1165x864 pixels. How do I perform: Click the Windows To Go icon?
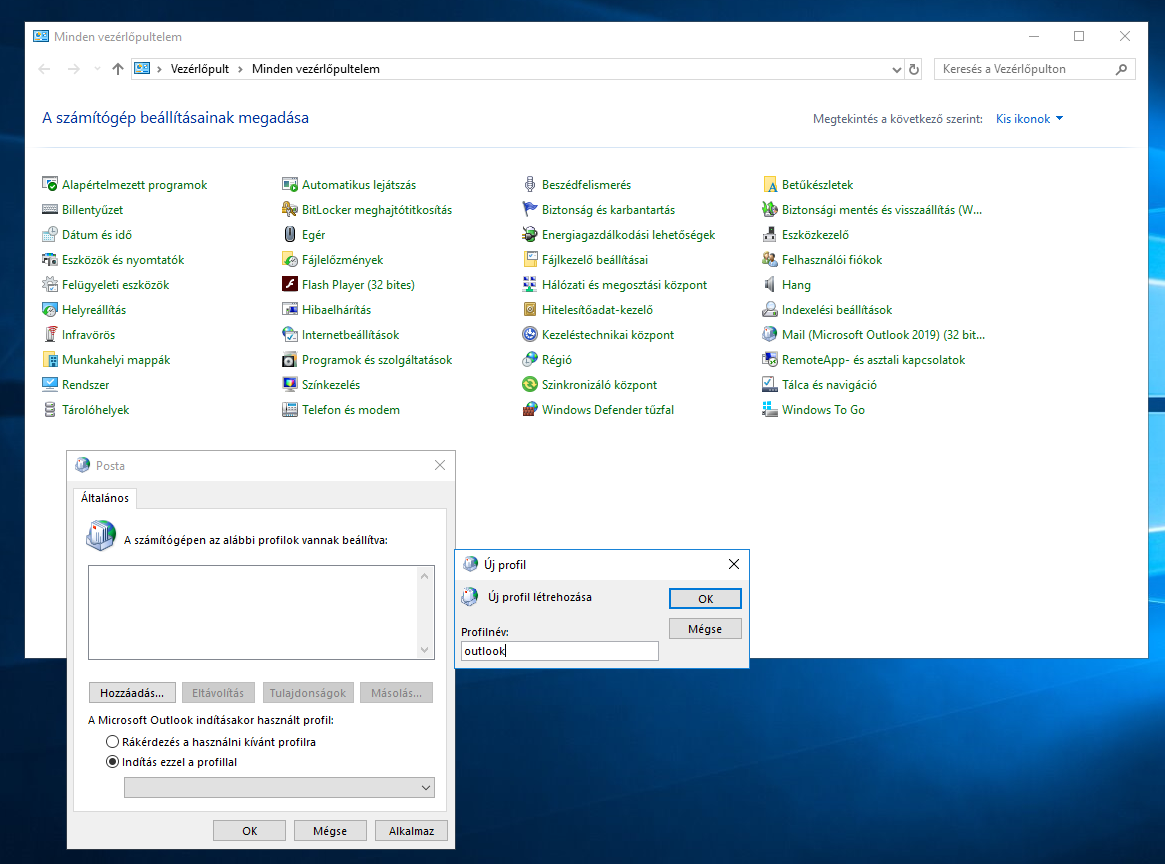point(770,410)
